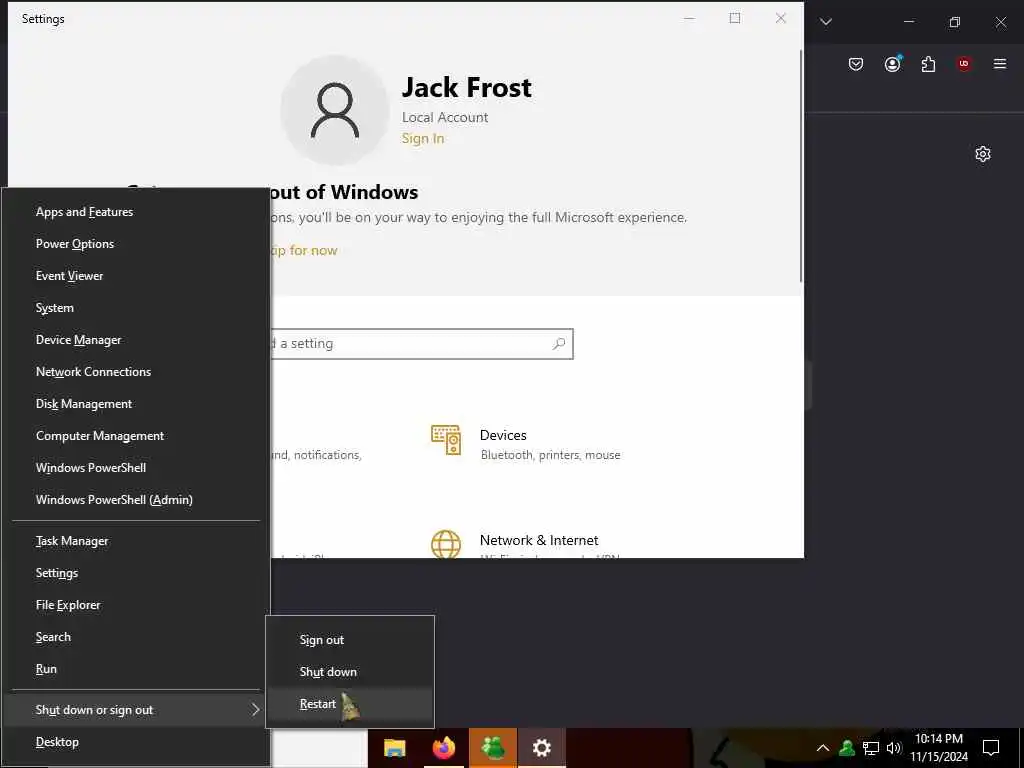Click the magnifier icon in settings search
The image size is (1024, 768).
pos(558,344)
